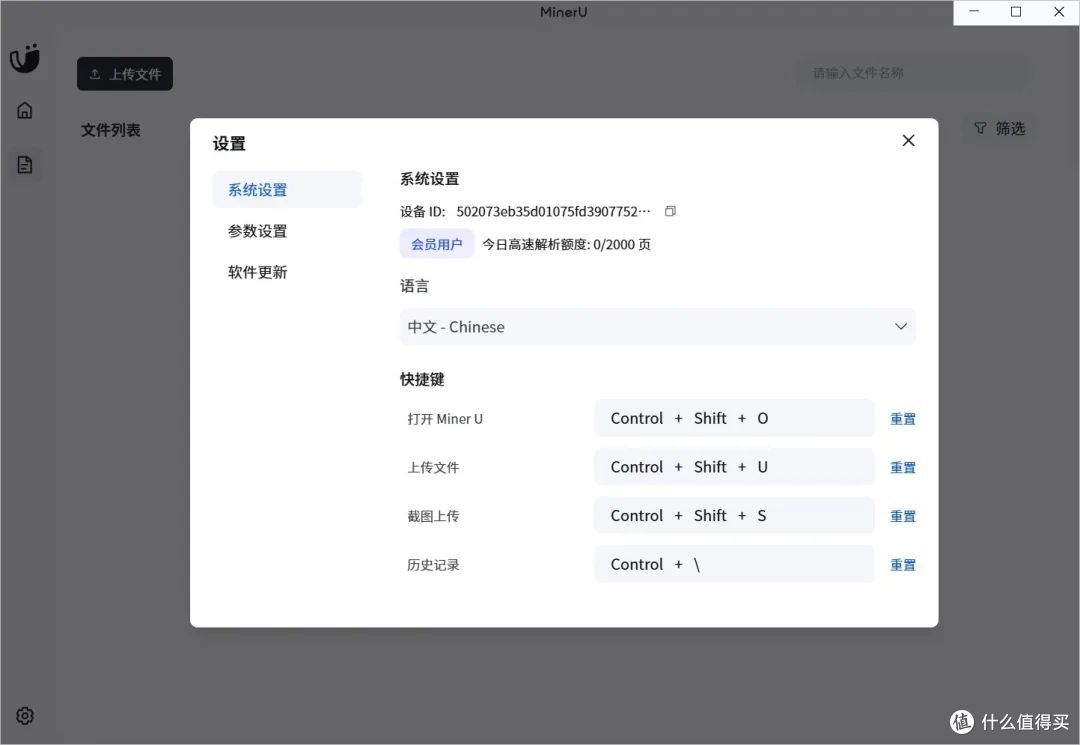Expand the language dropdown chevron
The image size is (1080, 745).
coord(901,326)
